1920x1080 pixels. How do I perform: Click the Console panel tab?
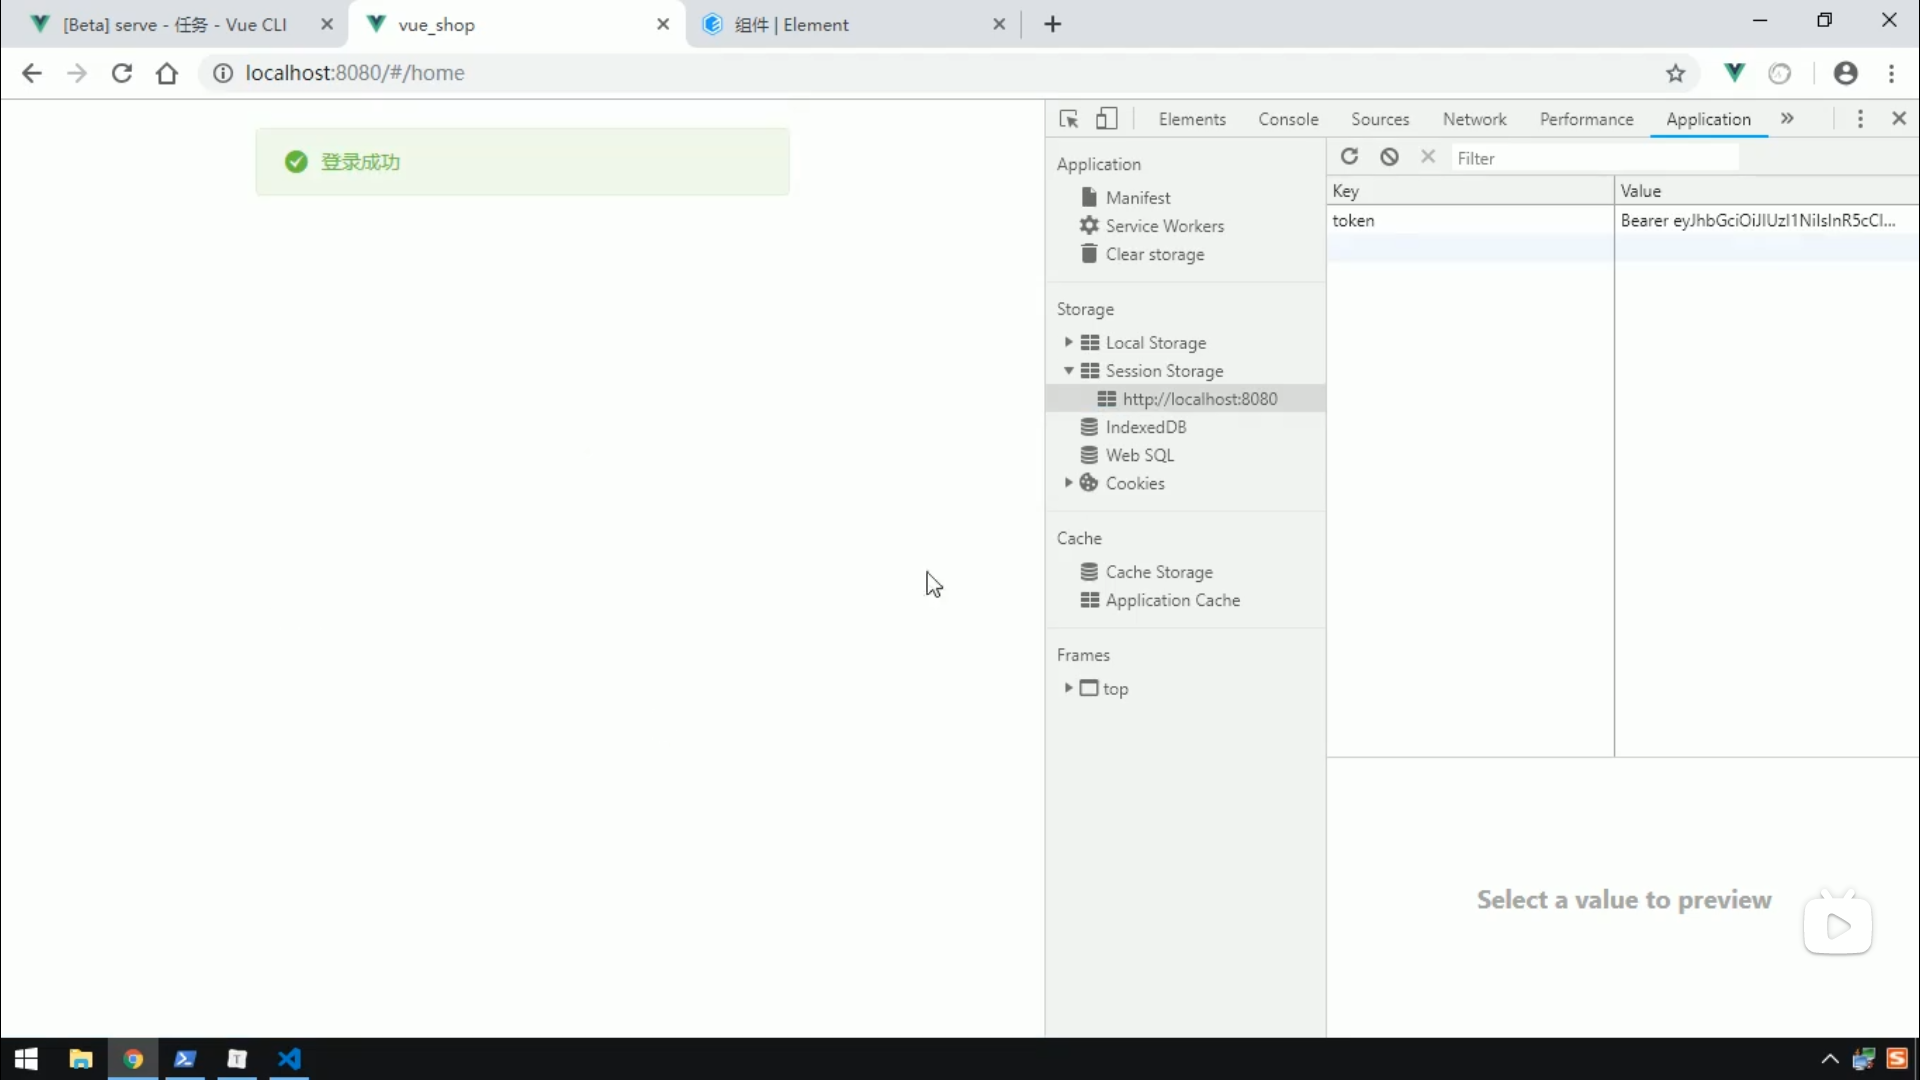tap(1288, 119)
